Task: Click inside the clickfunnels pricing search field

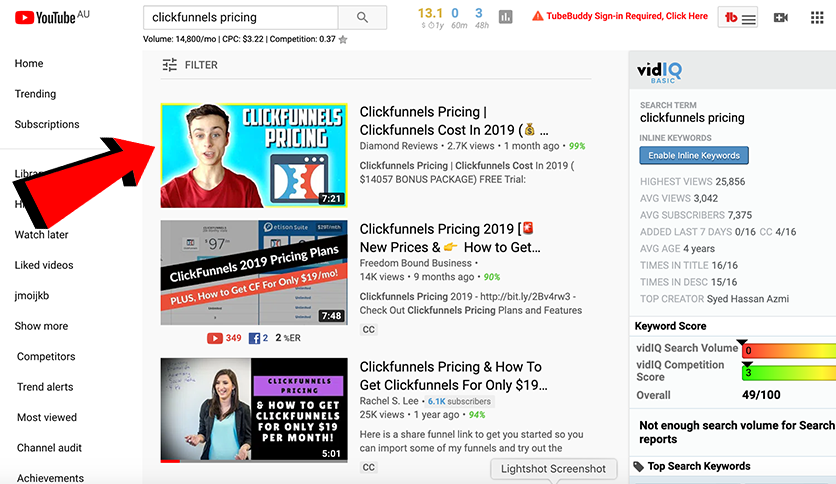Action: click(240, 18)
